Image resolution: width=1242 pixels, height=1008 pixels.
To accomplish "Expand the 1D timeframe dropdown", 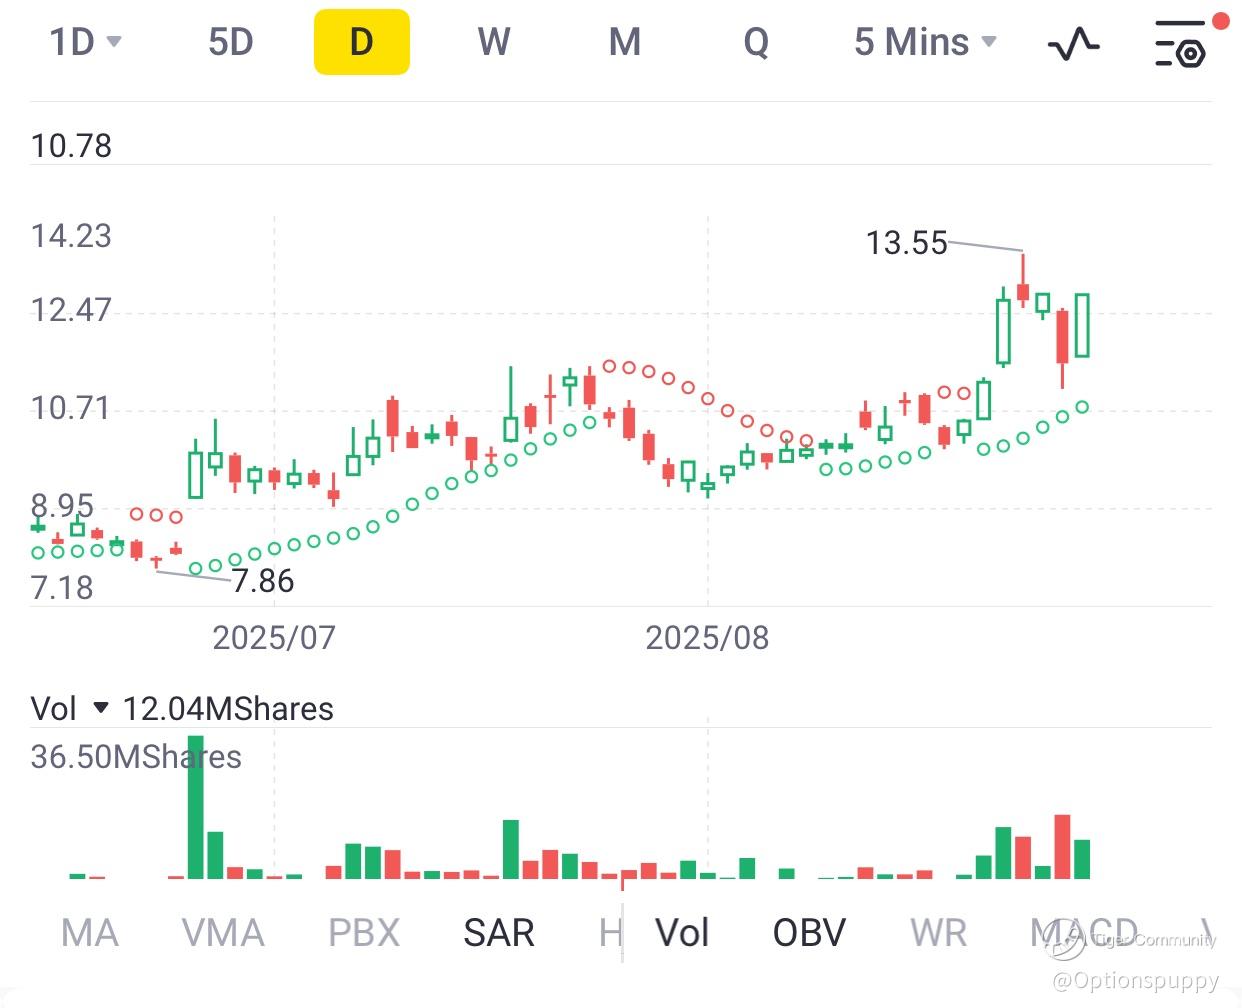I will pos(86,42).
